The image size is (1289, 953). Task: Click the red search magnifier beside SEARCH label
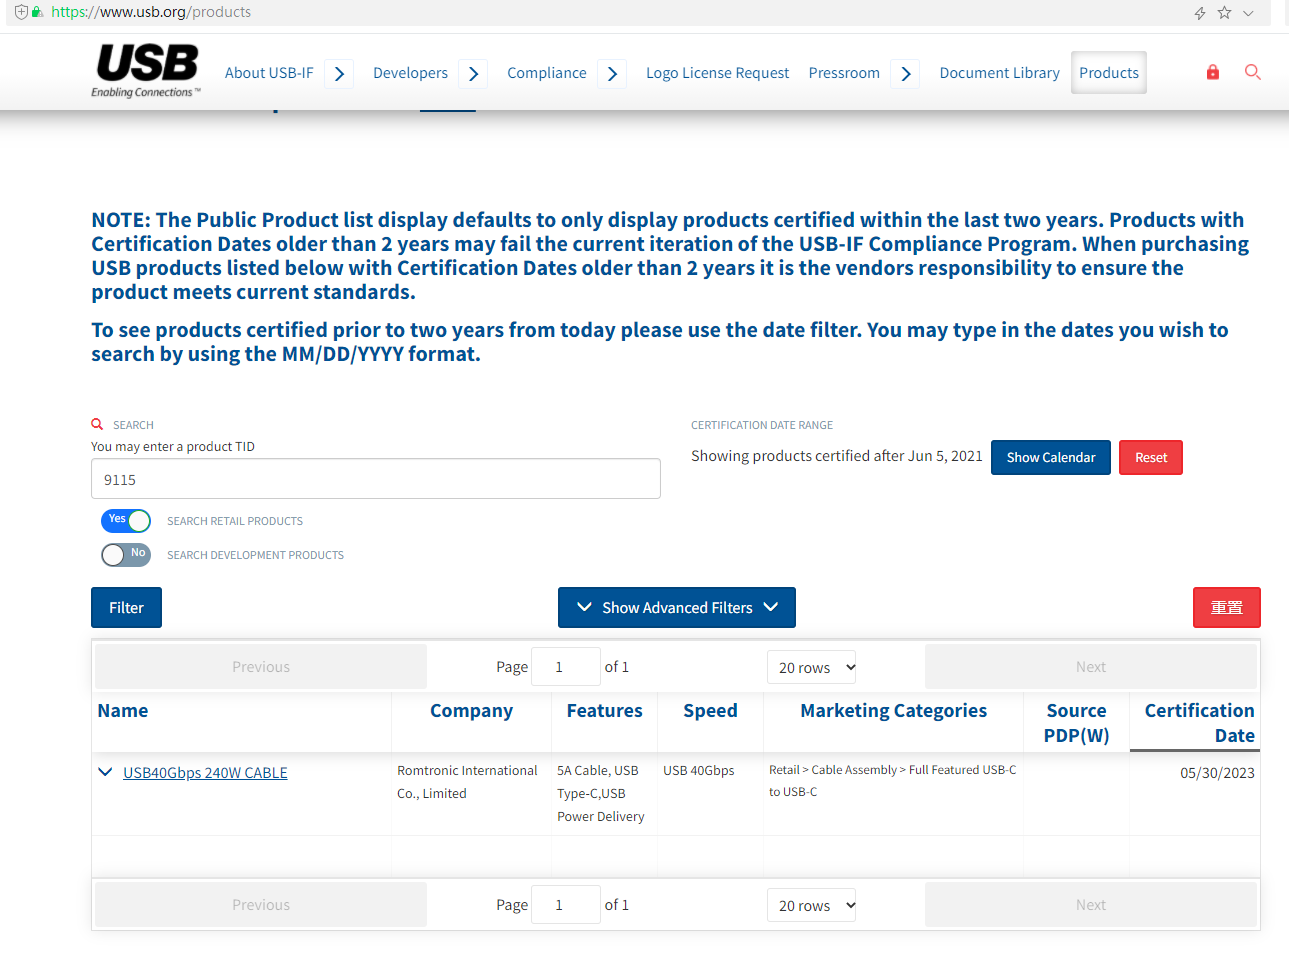coord(97,424)
